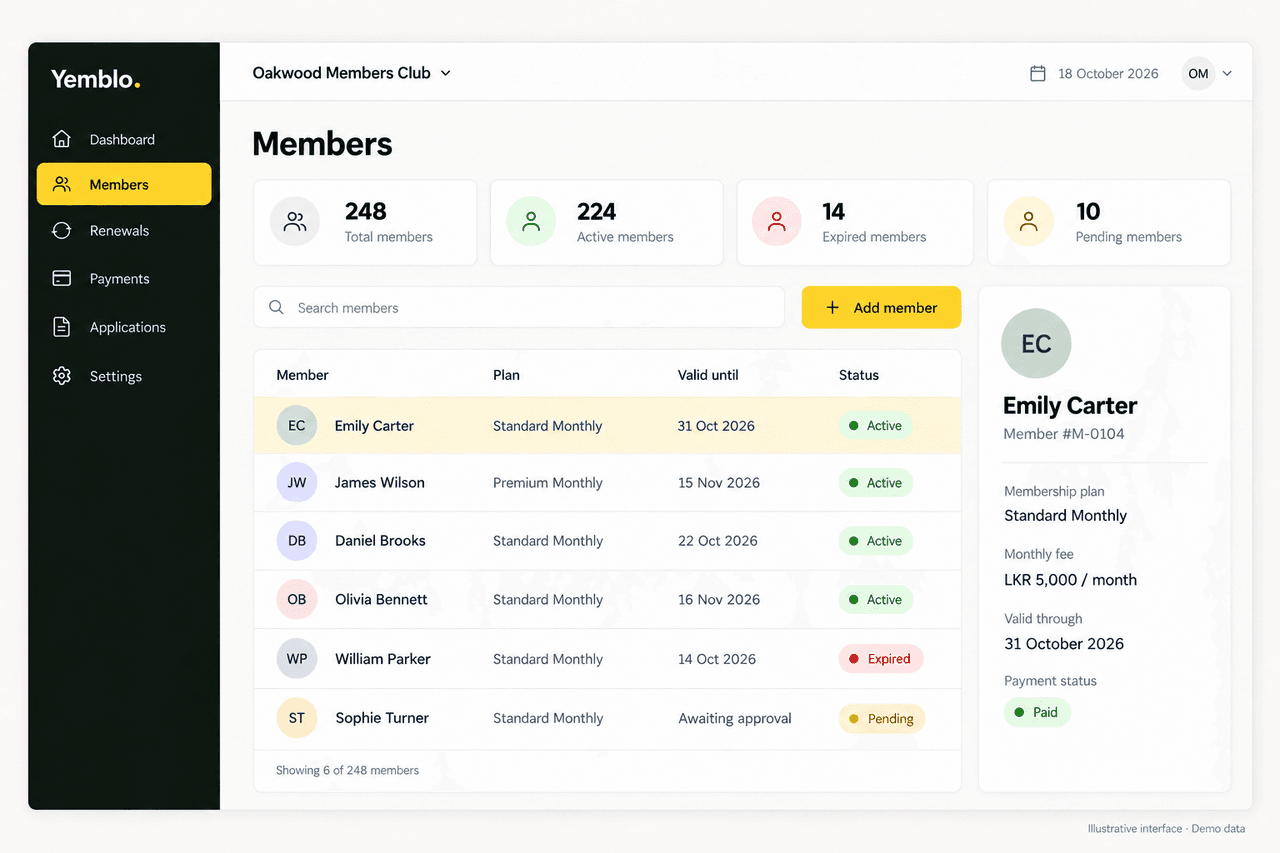Select William Parker's Expired status badge
Screen dimensions: 1280x853
[880, 659]
